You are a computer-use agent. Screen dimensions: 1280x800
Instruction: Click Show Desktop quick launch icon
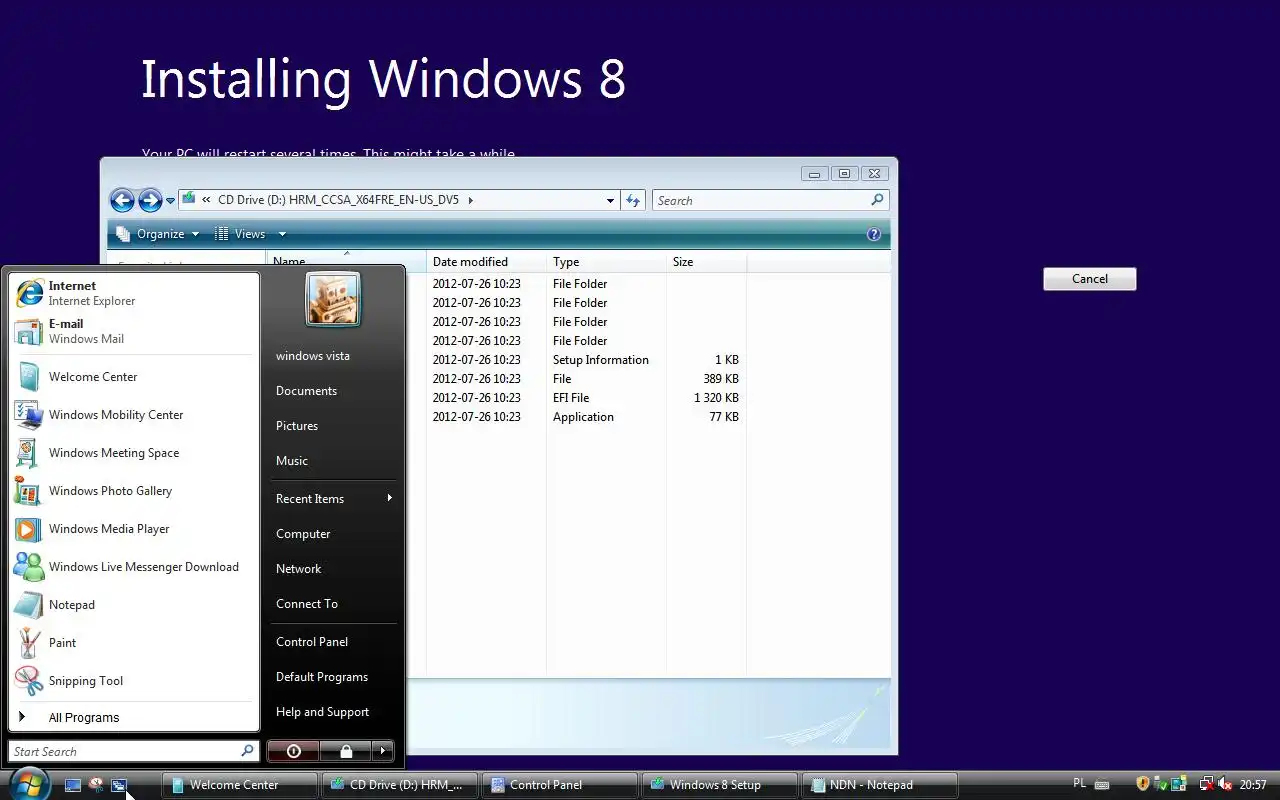73,785
